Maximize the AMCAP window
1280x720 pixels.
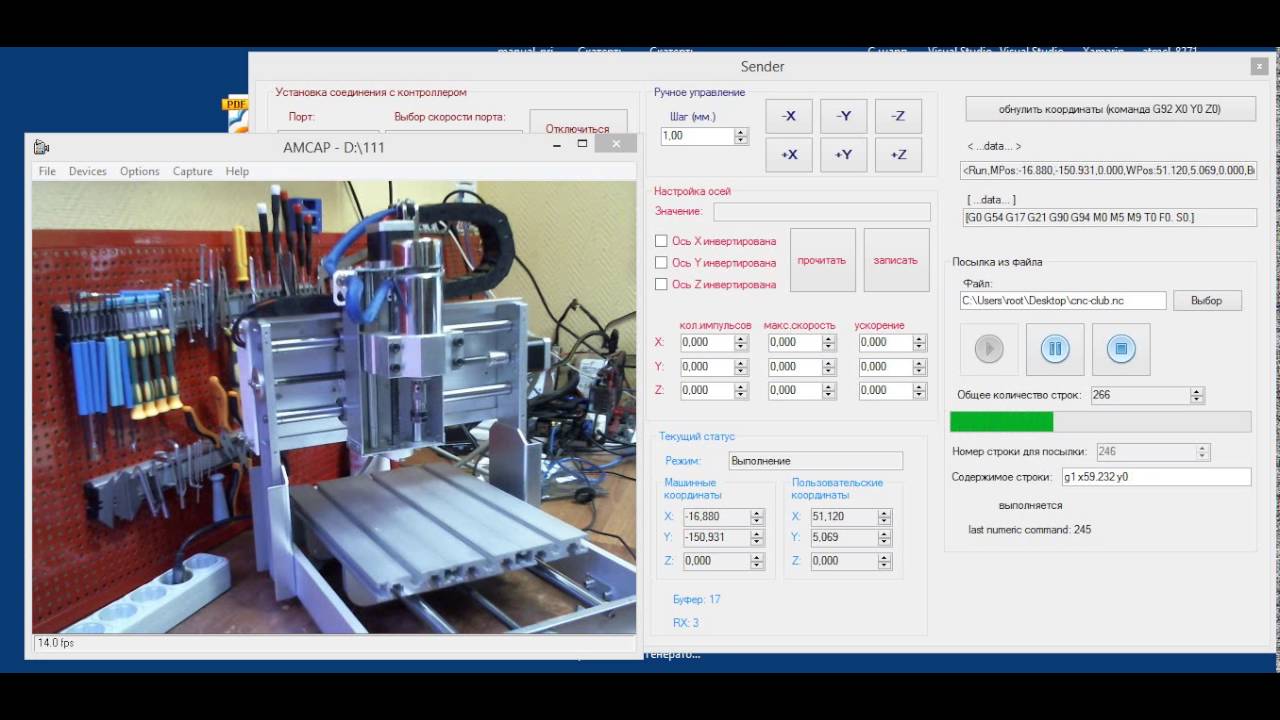click(x=582, y=144)
